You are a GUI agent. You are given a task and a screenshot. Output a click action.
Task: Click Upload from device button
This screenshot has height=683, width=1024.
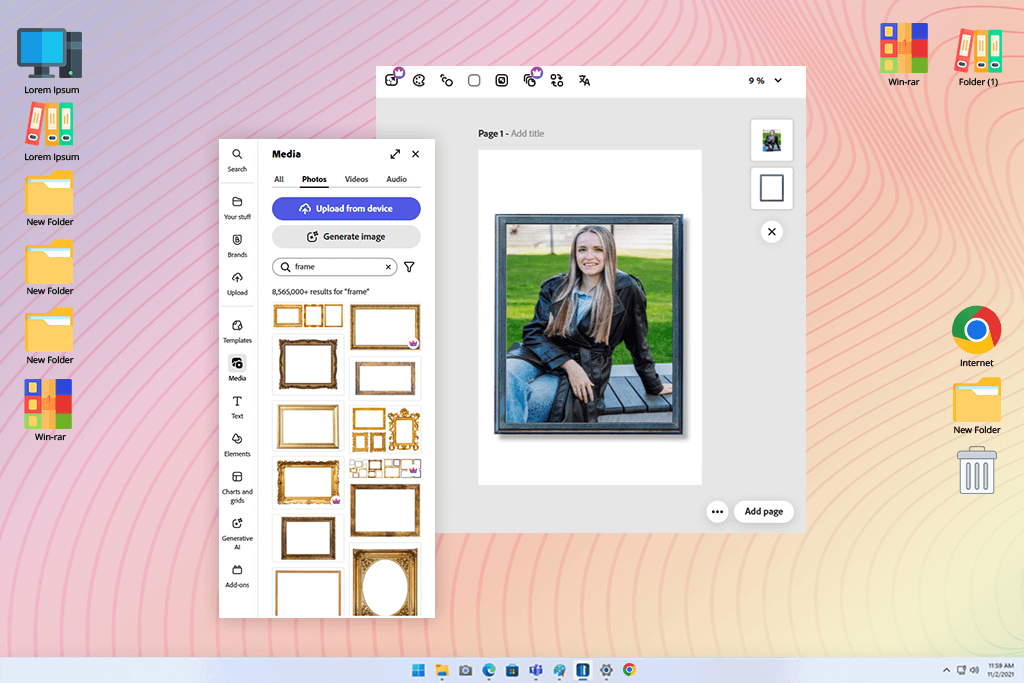pyautogui.click(x=346, y=208)
